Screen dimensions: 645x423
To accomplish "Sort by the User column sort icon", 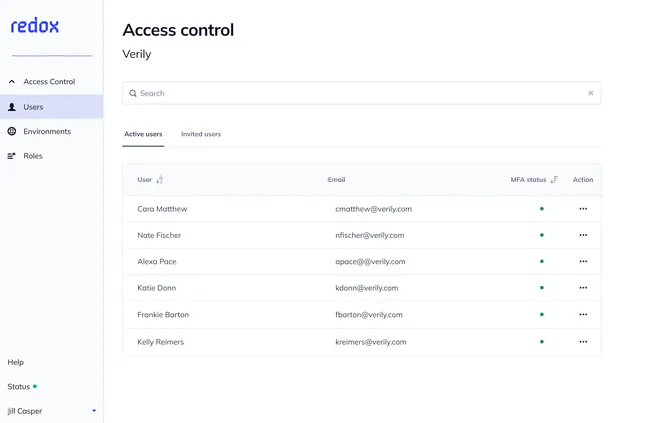I will [160, 179].
